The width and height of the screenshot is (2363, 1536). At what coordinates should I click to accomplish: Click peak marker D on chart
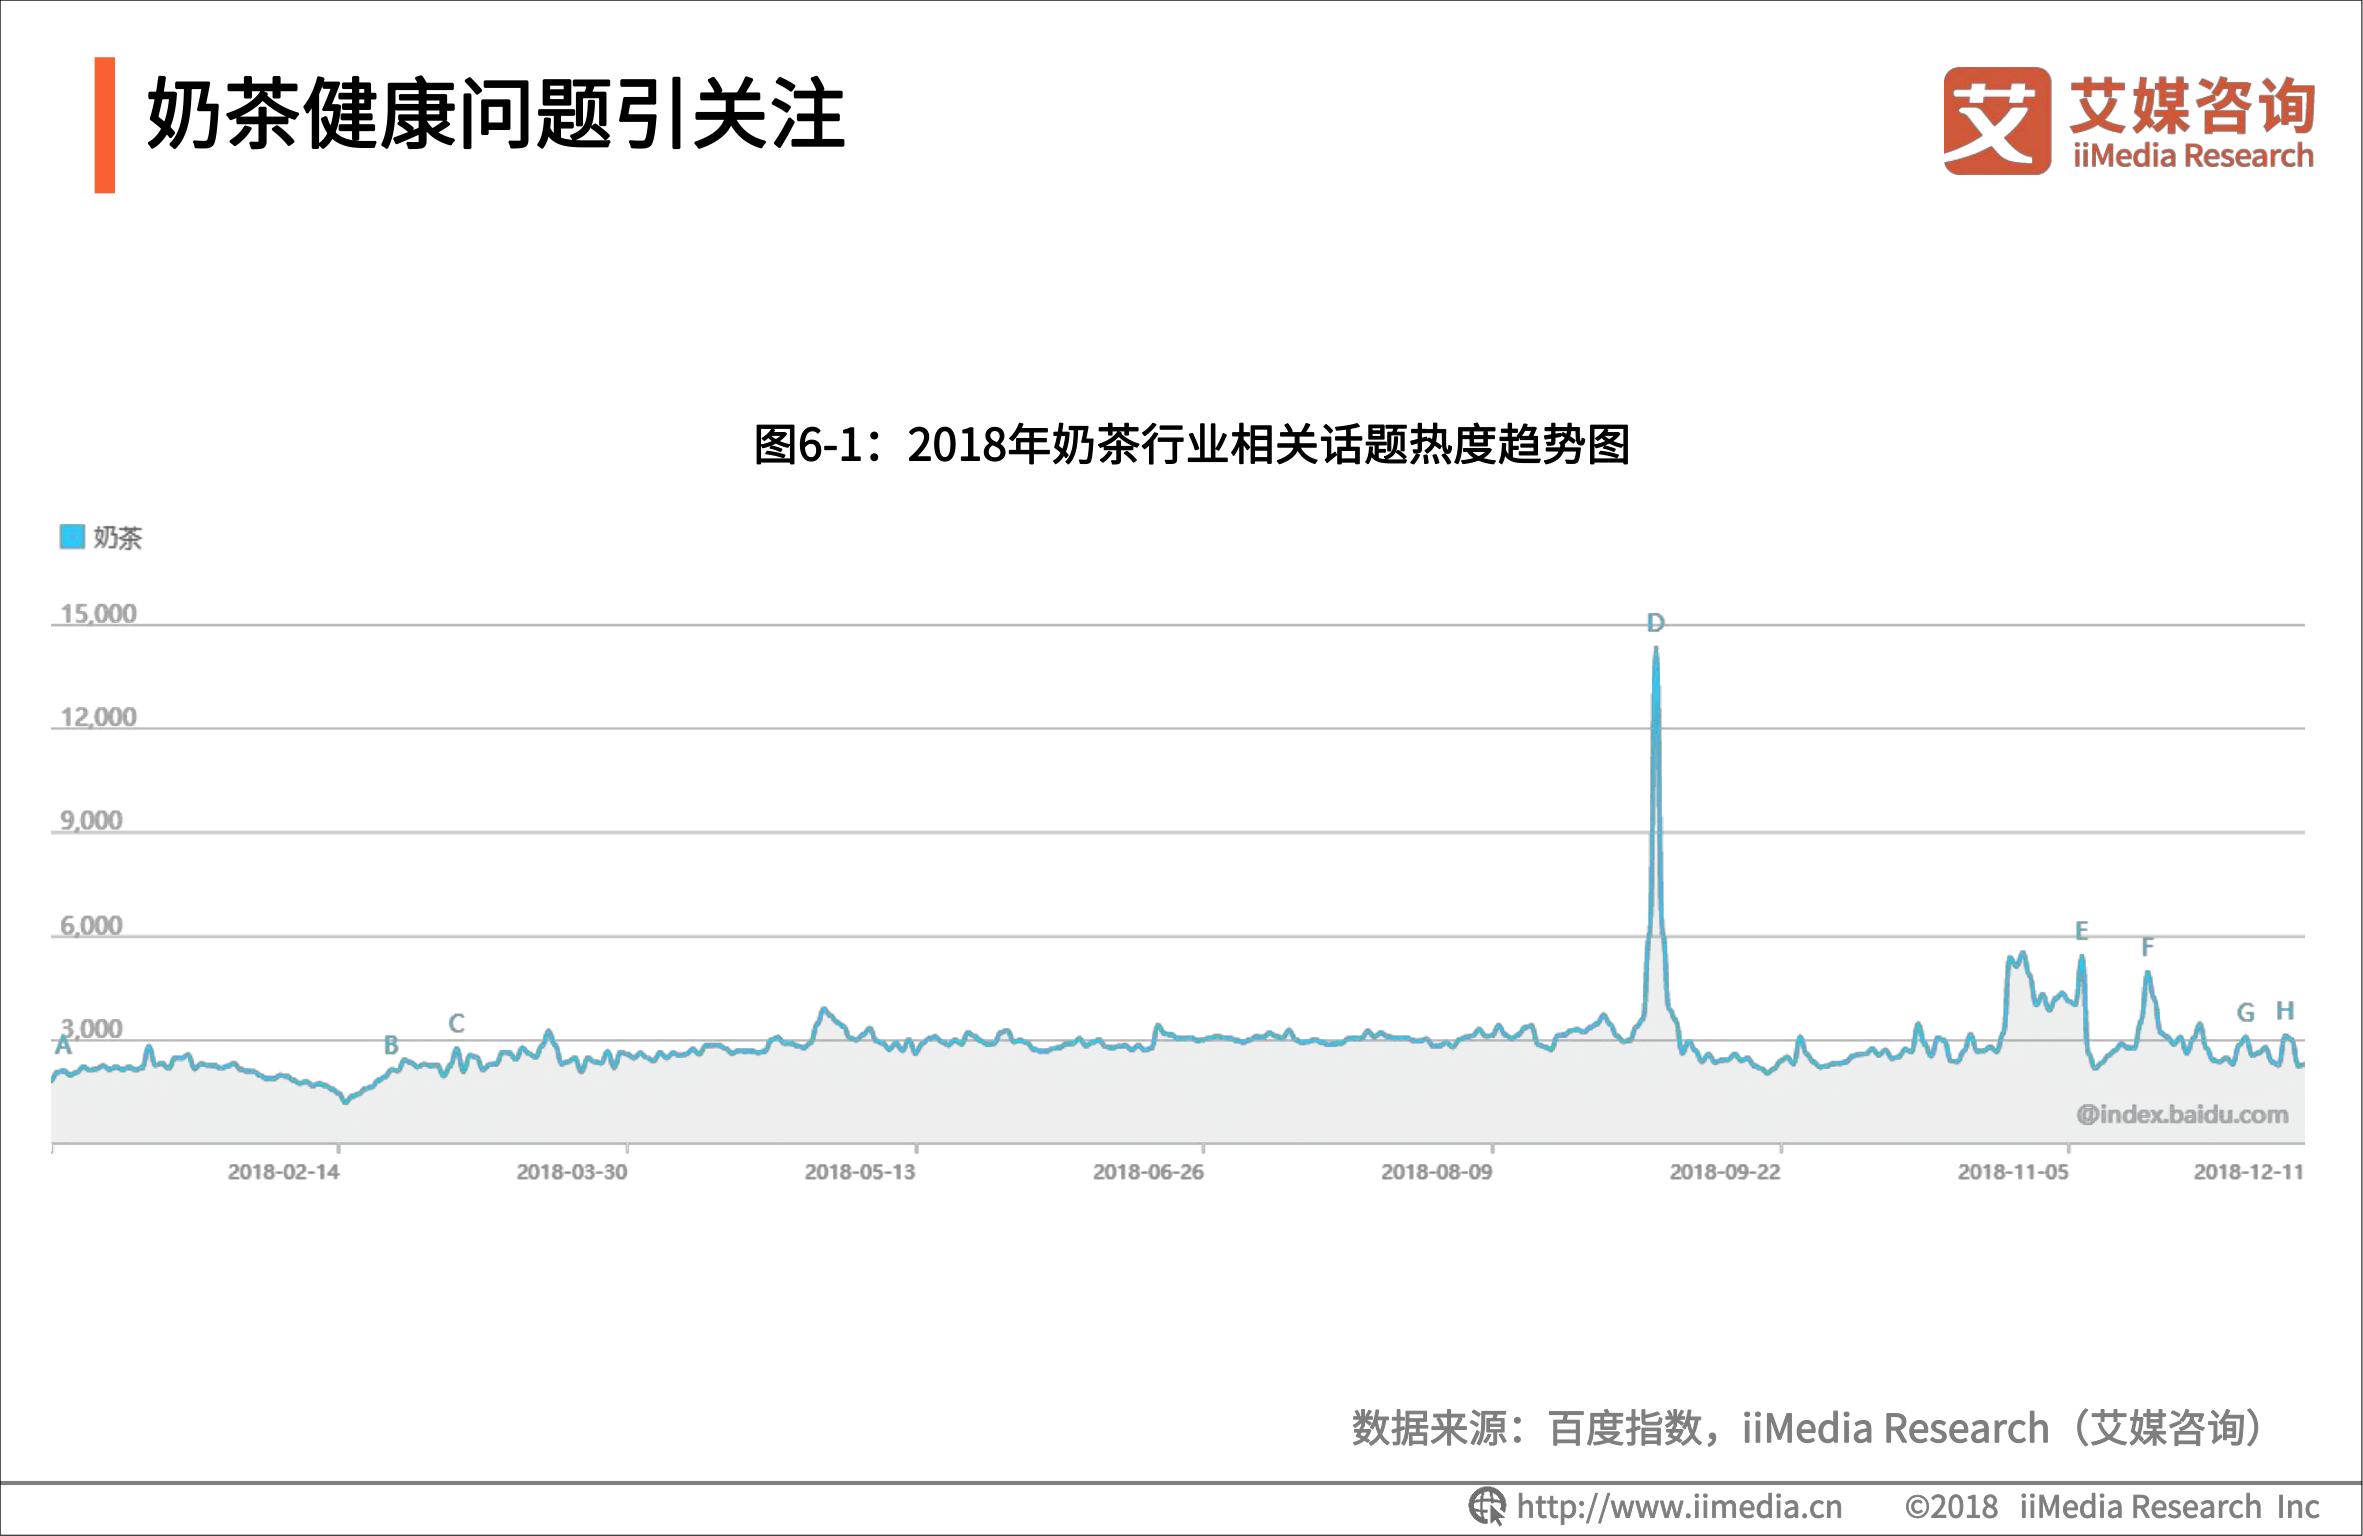[1655, 623]
